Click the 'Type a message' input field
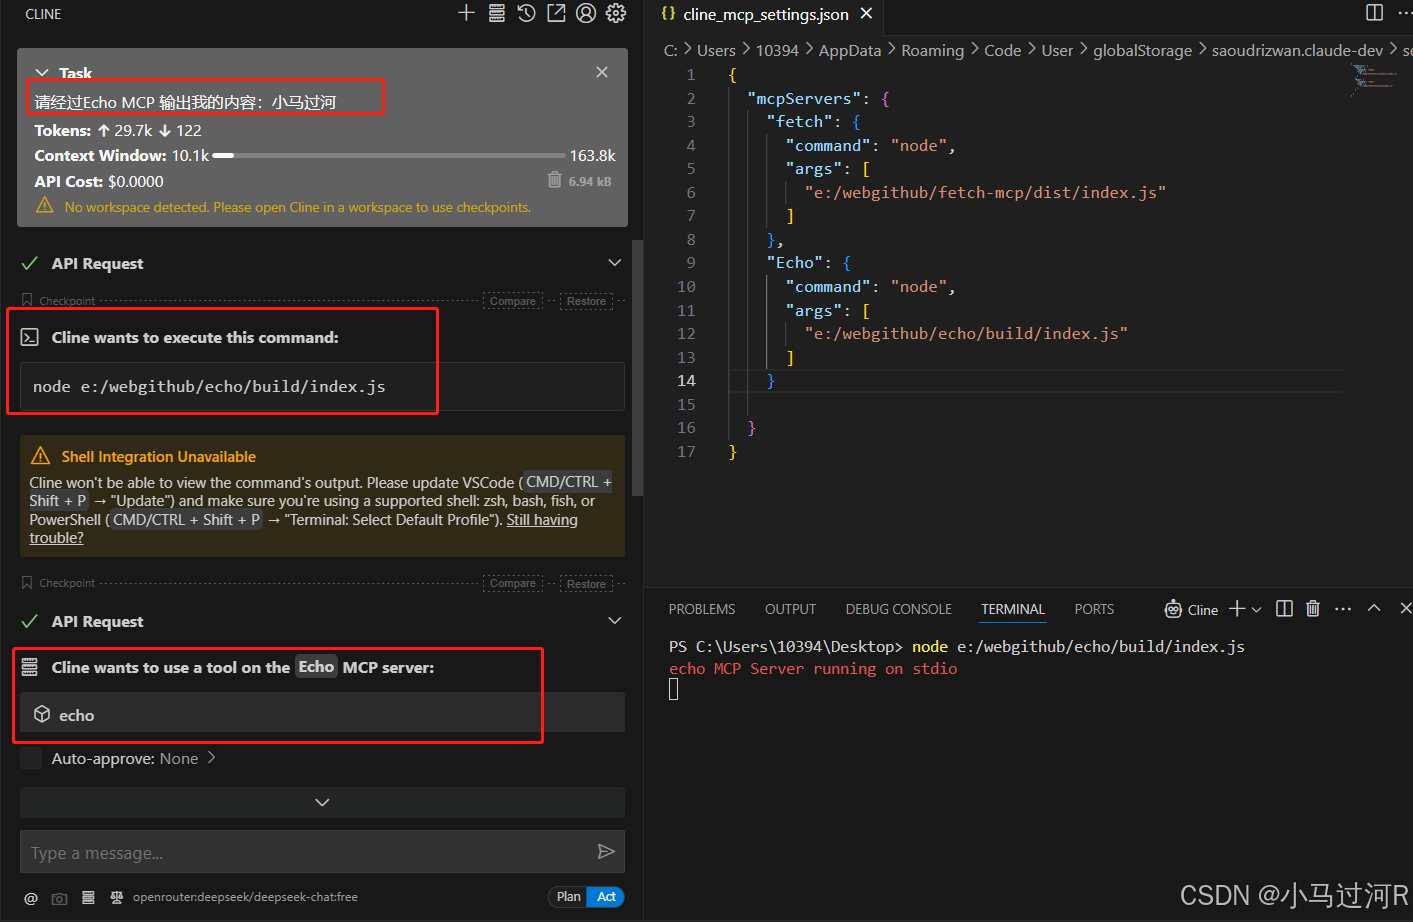 click(300, 851)
